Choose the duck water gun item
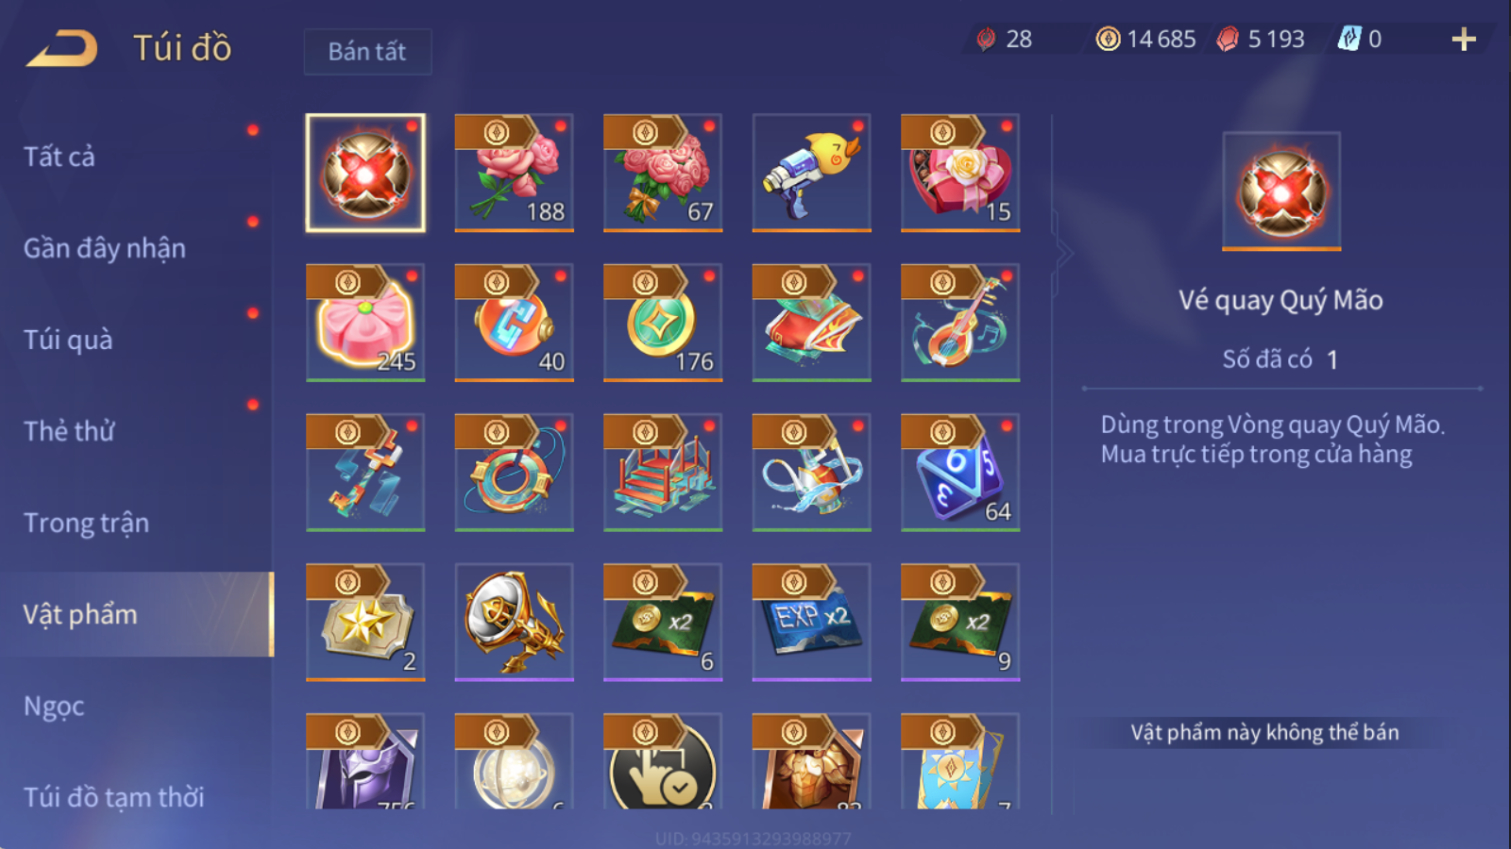Viewport: 1511px width, 849px height. point(811,173)
